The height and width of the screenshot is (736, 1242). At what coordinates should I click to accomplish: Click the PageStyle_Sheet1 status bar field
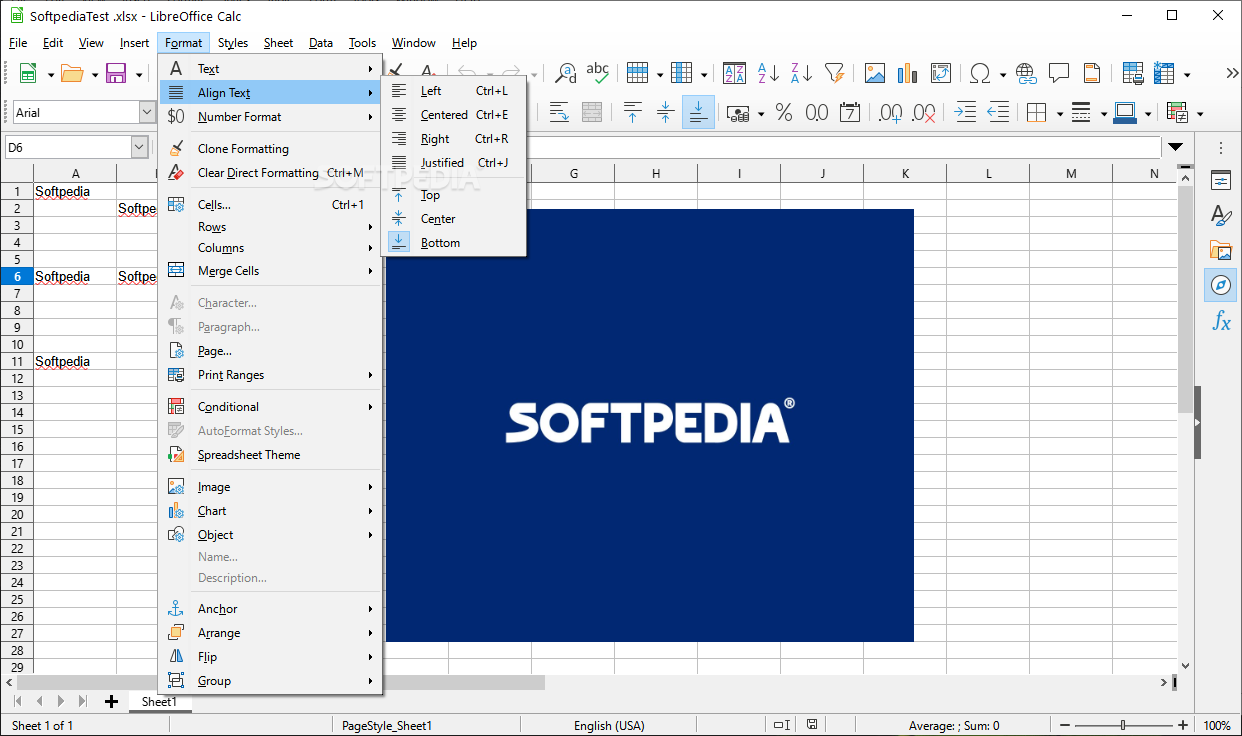(x=386, y=726)
